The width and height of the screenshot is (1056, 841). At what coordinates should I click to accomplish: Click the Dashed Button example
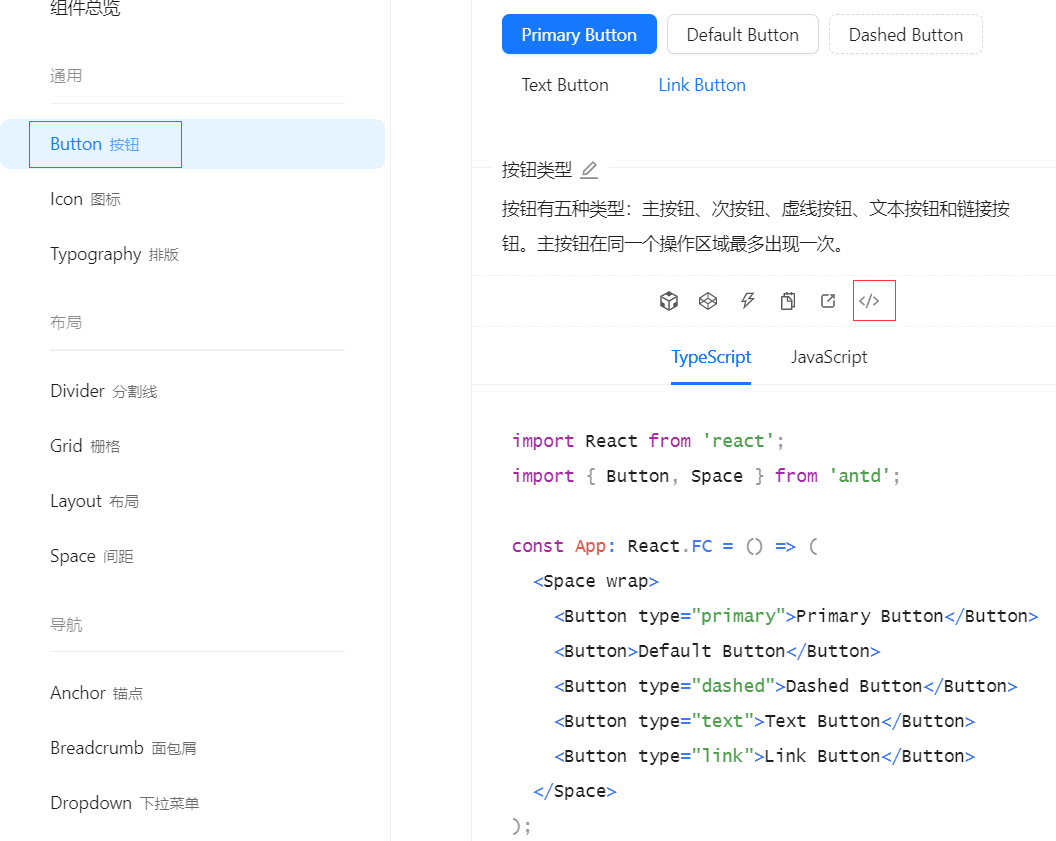tap(905, 34)
